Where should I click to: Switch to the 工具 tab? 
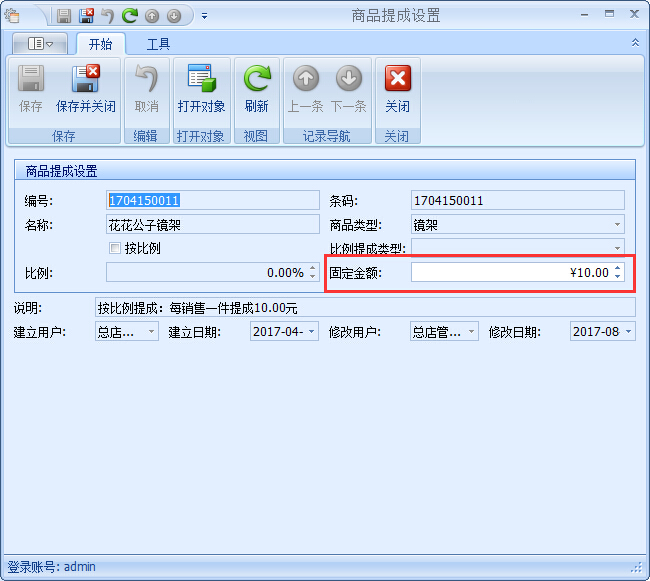pos(158,44)
